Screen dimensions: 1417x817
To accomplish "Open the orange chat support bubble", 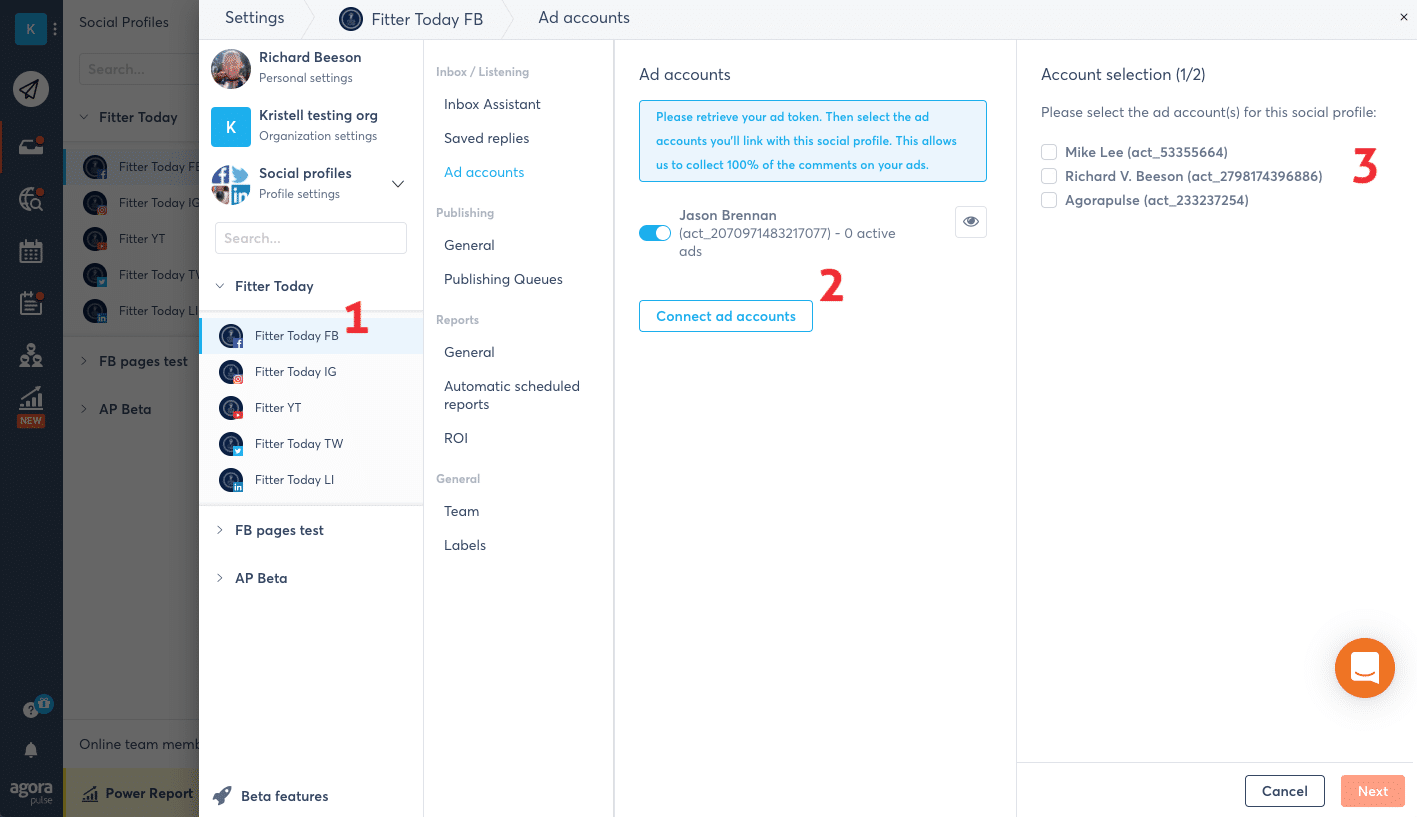I will (1364, 668).
